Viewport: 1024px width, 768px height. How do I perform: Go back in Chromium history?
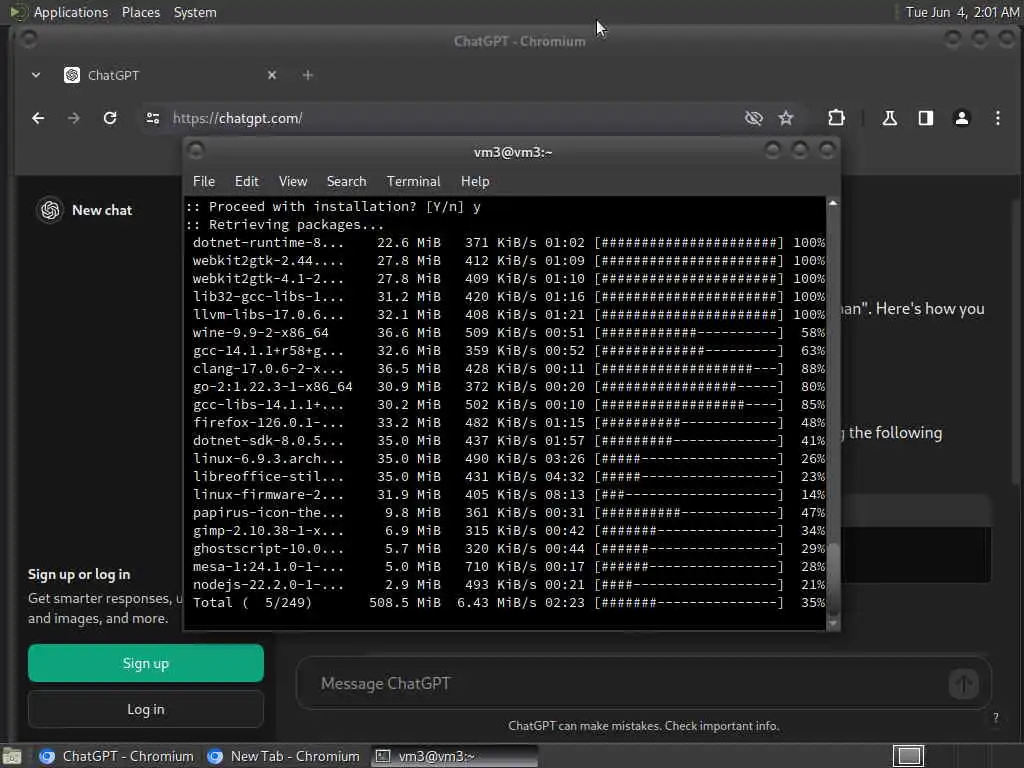point(38,118)
